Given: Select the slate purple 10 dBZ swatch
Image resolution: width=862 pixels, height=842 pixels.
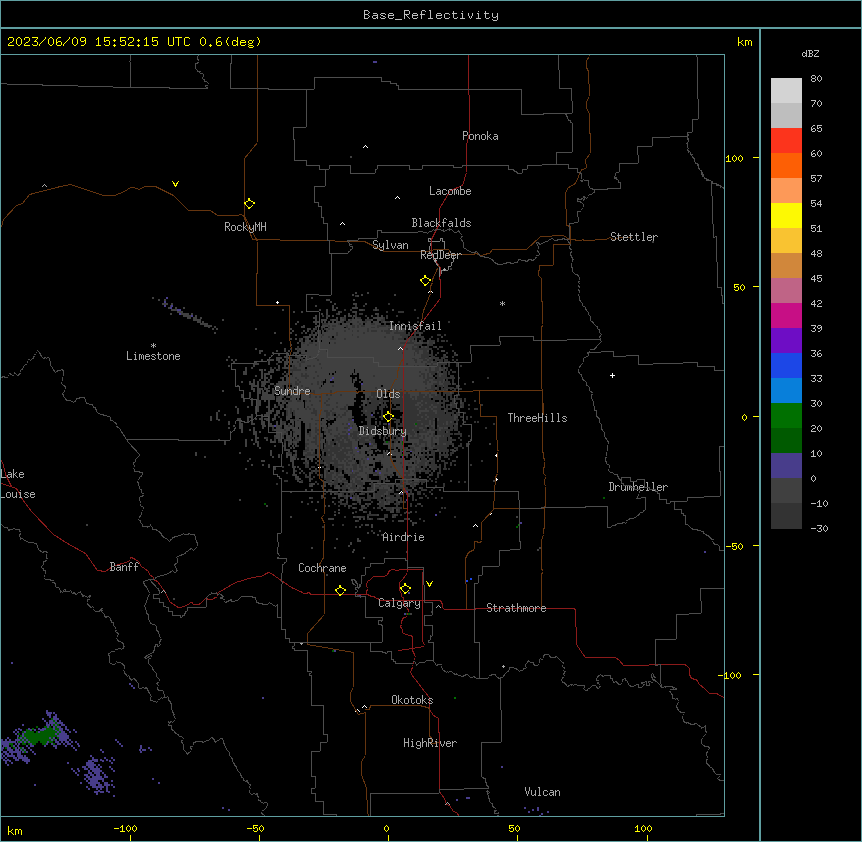Looking at the screenshot, I should tap(786, 466).
